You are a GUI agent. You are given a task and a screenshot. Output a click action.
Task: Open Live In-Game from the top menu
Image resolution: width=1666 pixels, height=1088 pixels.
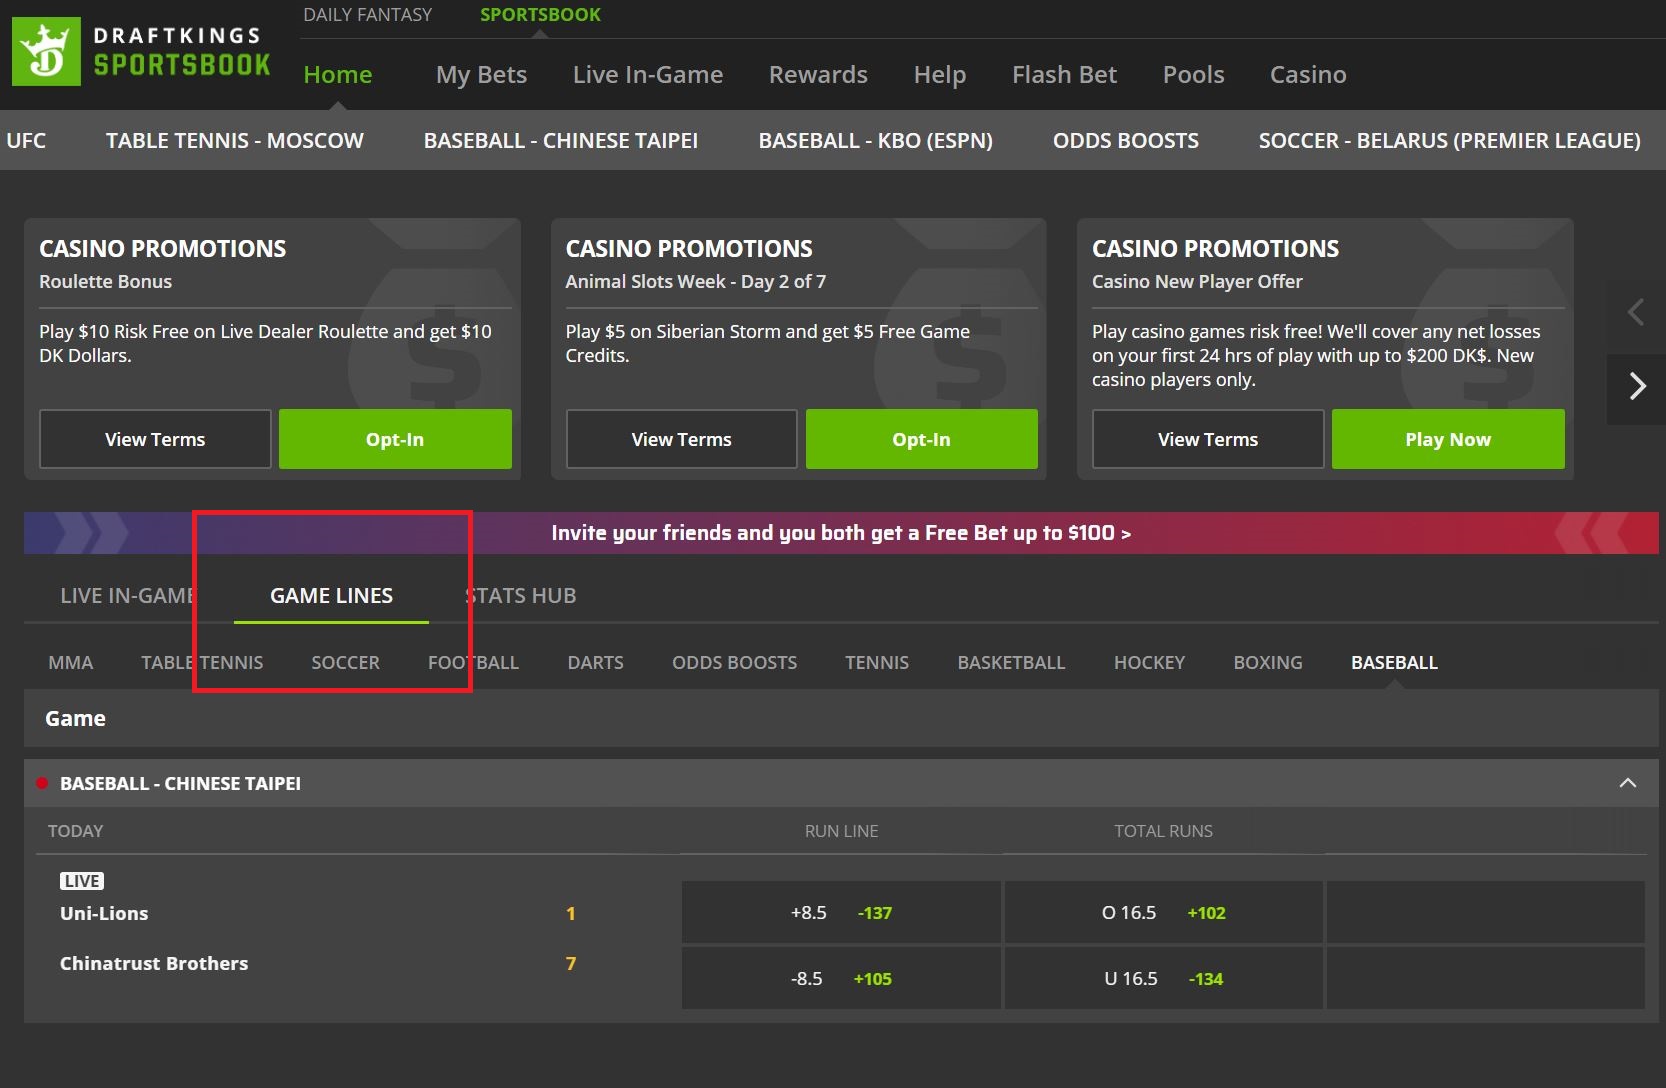(x=648, y=75)
